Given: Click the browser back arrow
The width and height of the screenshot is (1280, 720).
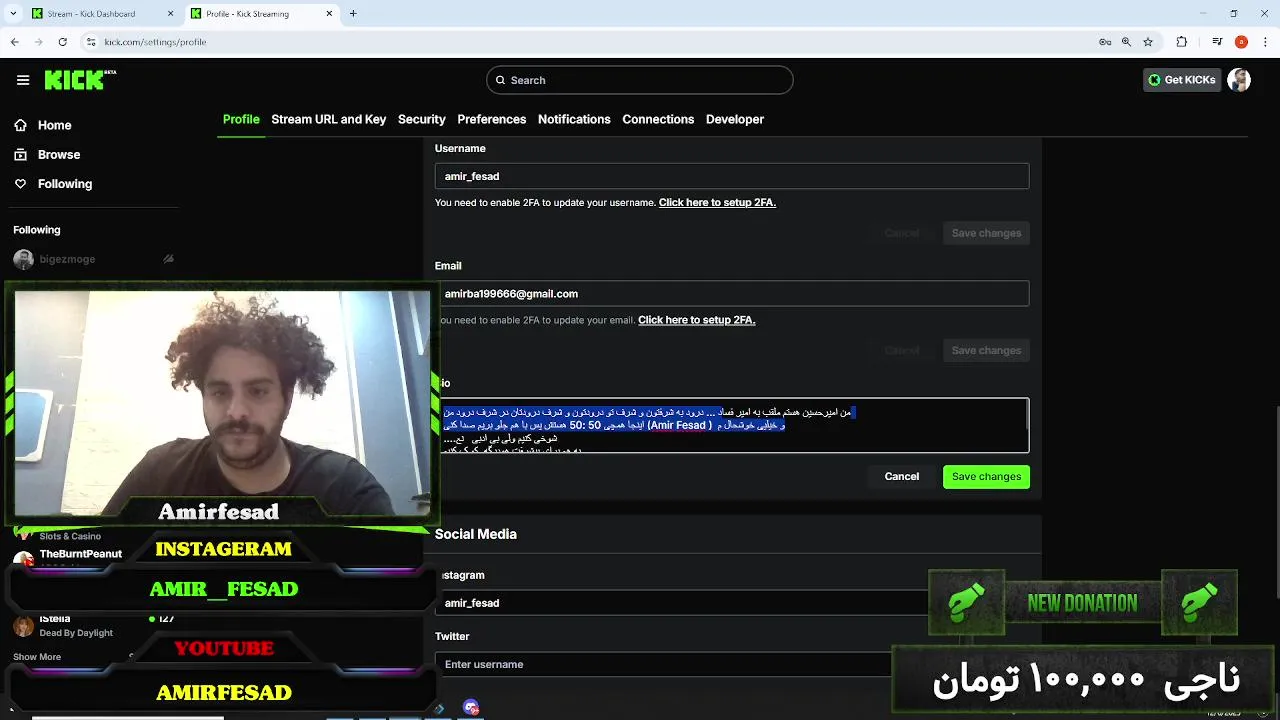Looking at the screenshot, I should (14, 42).
